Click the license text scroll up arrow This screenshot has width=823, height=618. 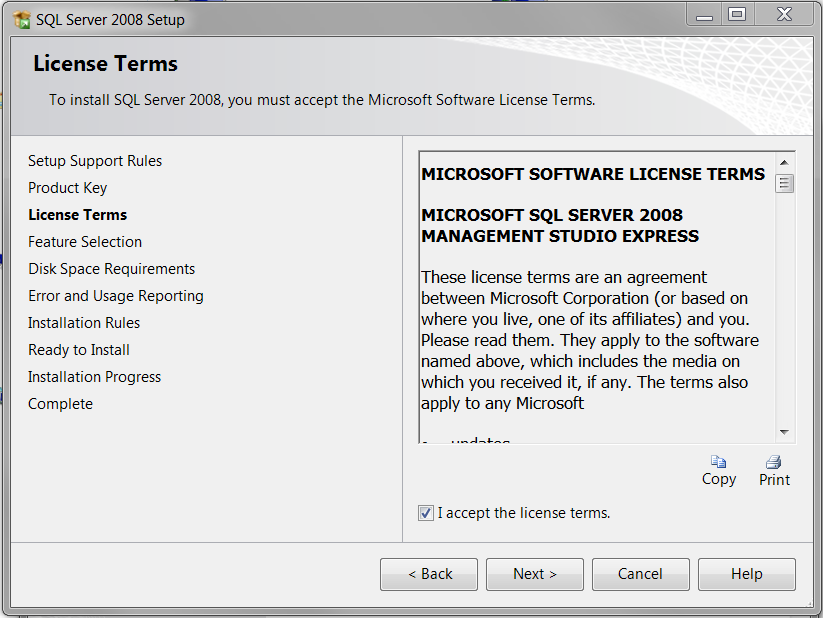click(785, 162)
